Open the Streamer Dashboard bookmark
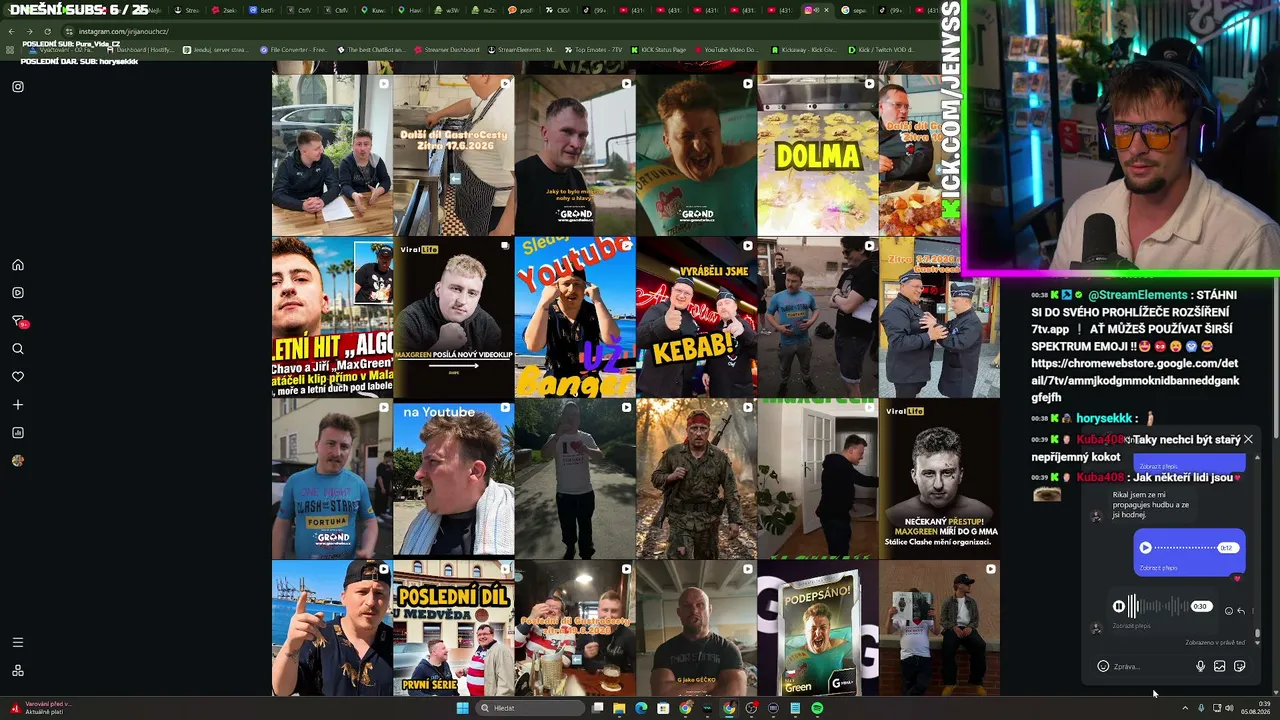The image size is (1280, 720). click(445, 49)
